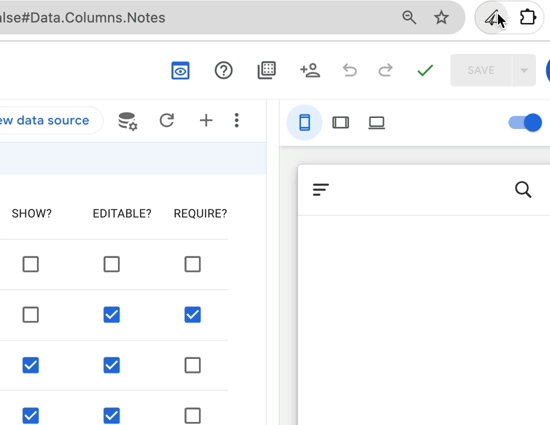The width and height of the screenshot is (550, 425).
Task: Click the regenerate schema refresh icon
Action: pos(167,120)
